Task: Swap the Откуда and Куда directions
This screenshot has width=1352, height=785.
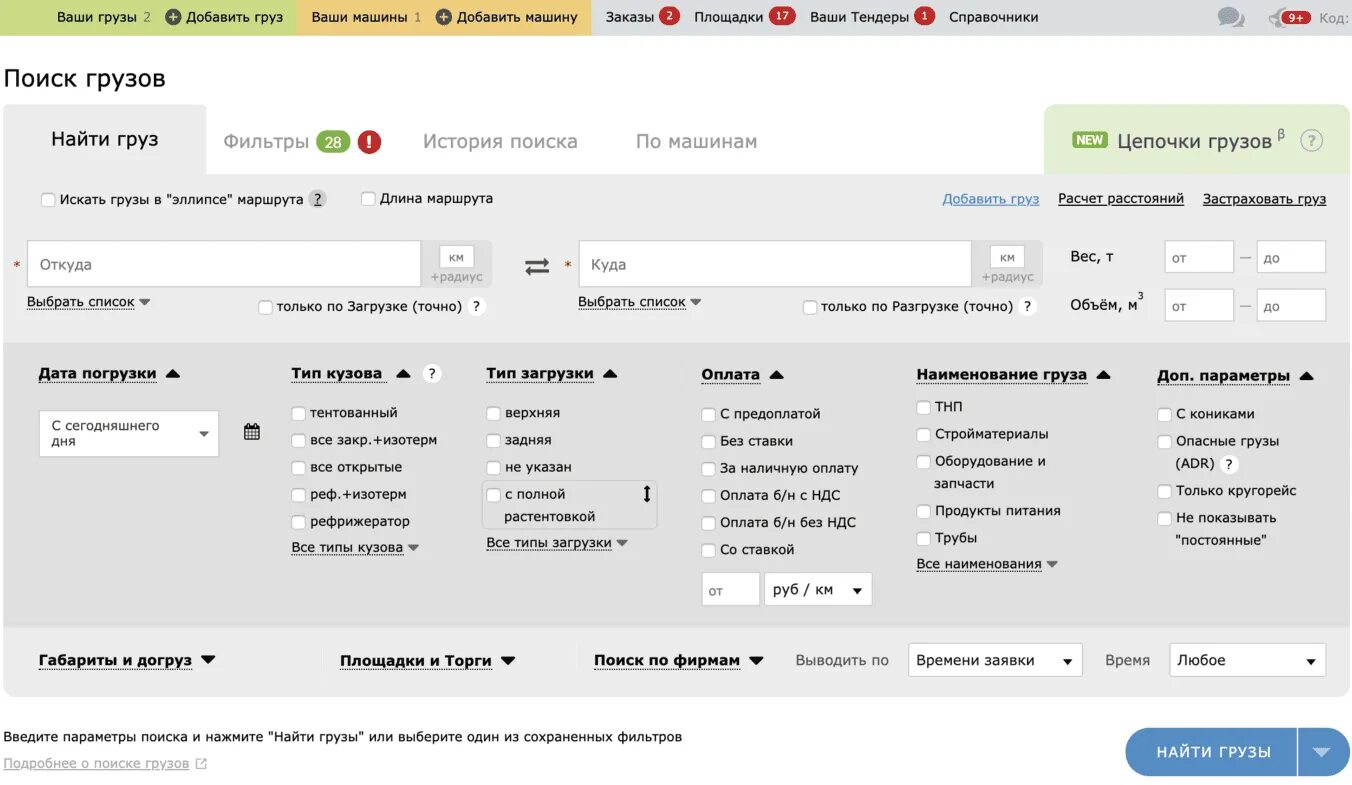Action: (x=537, y=265)
